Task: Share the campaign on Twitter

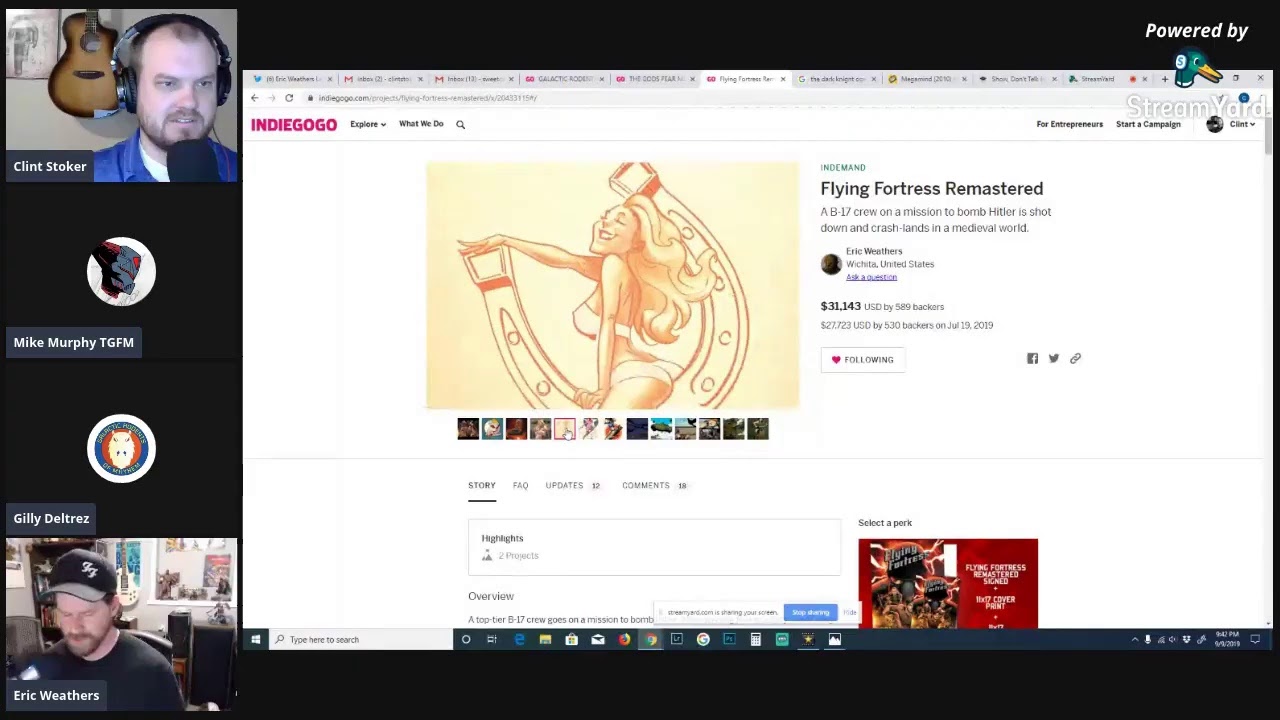Action: point(1053,359)
